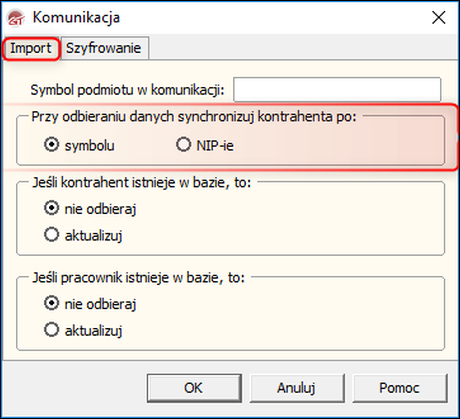Click the GT application icon in title bar
The height and width of the screenshot is (419, 460).
point(15,17)
